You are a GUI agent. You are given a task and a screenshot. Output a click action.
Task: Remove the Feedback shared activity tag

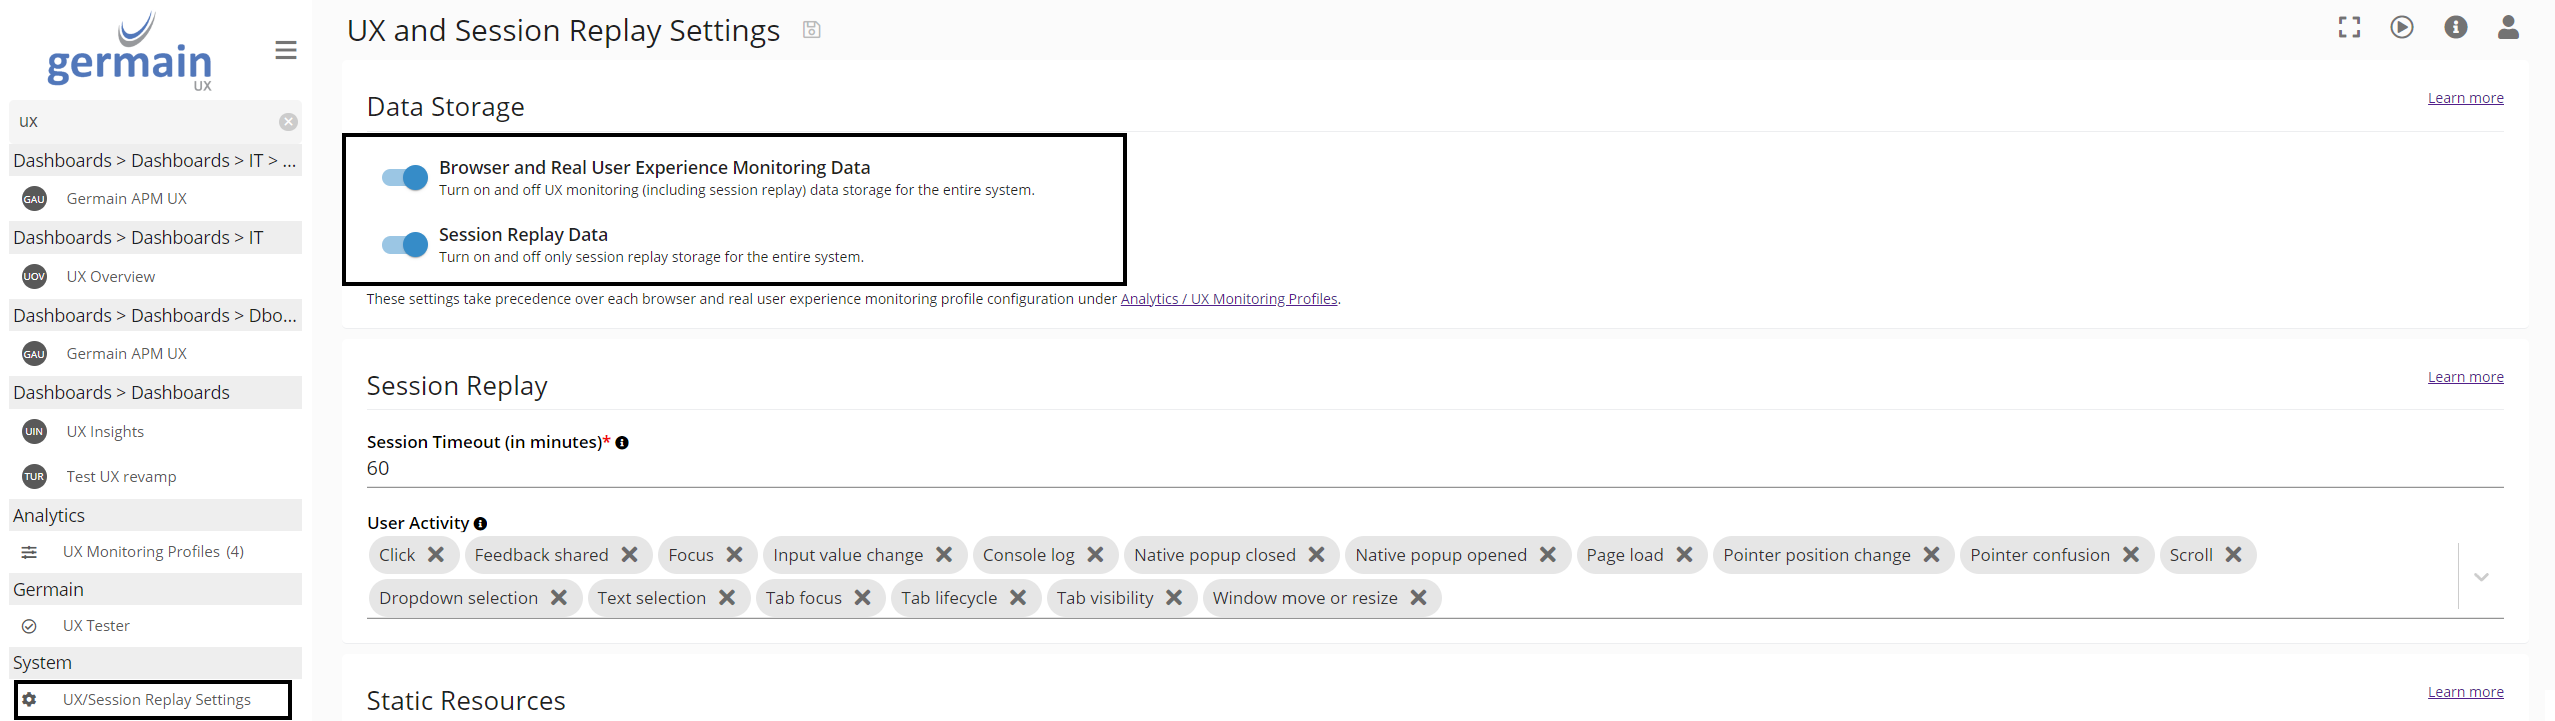629,555
